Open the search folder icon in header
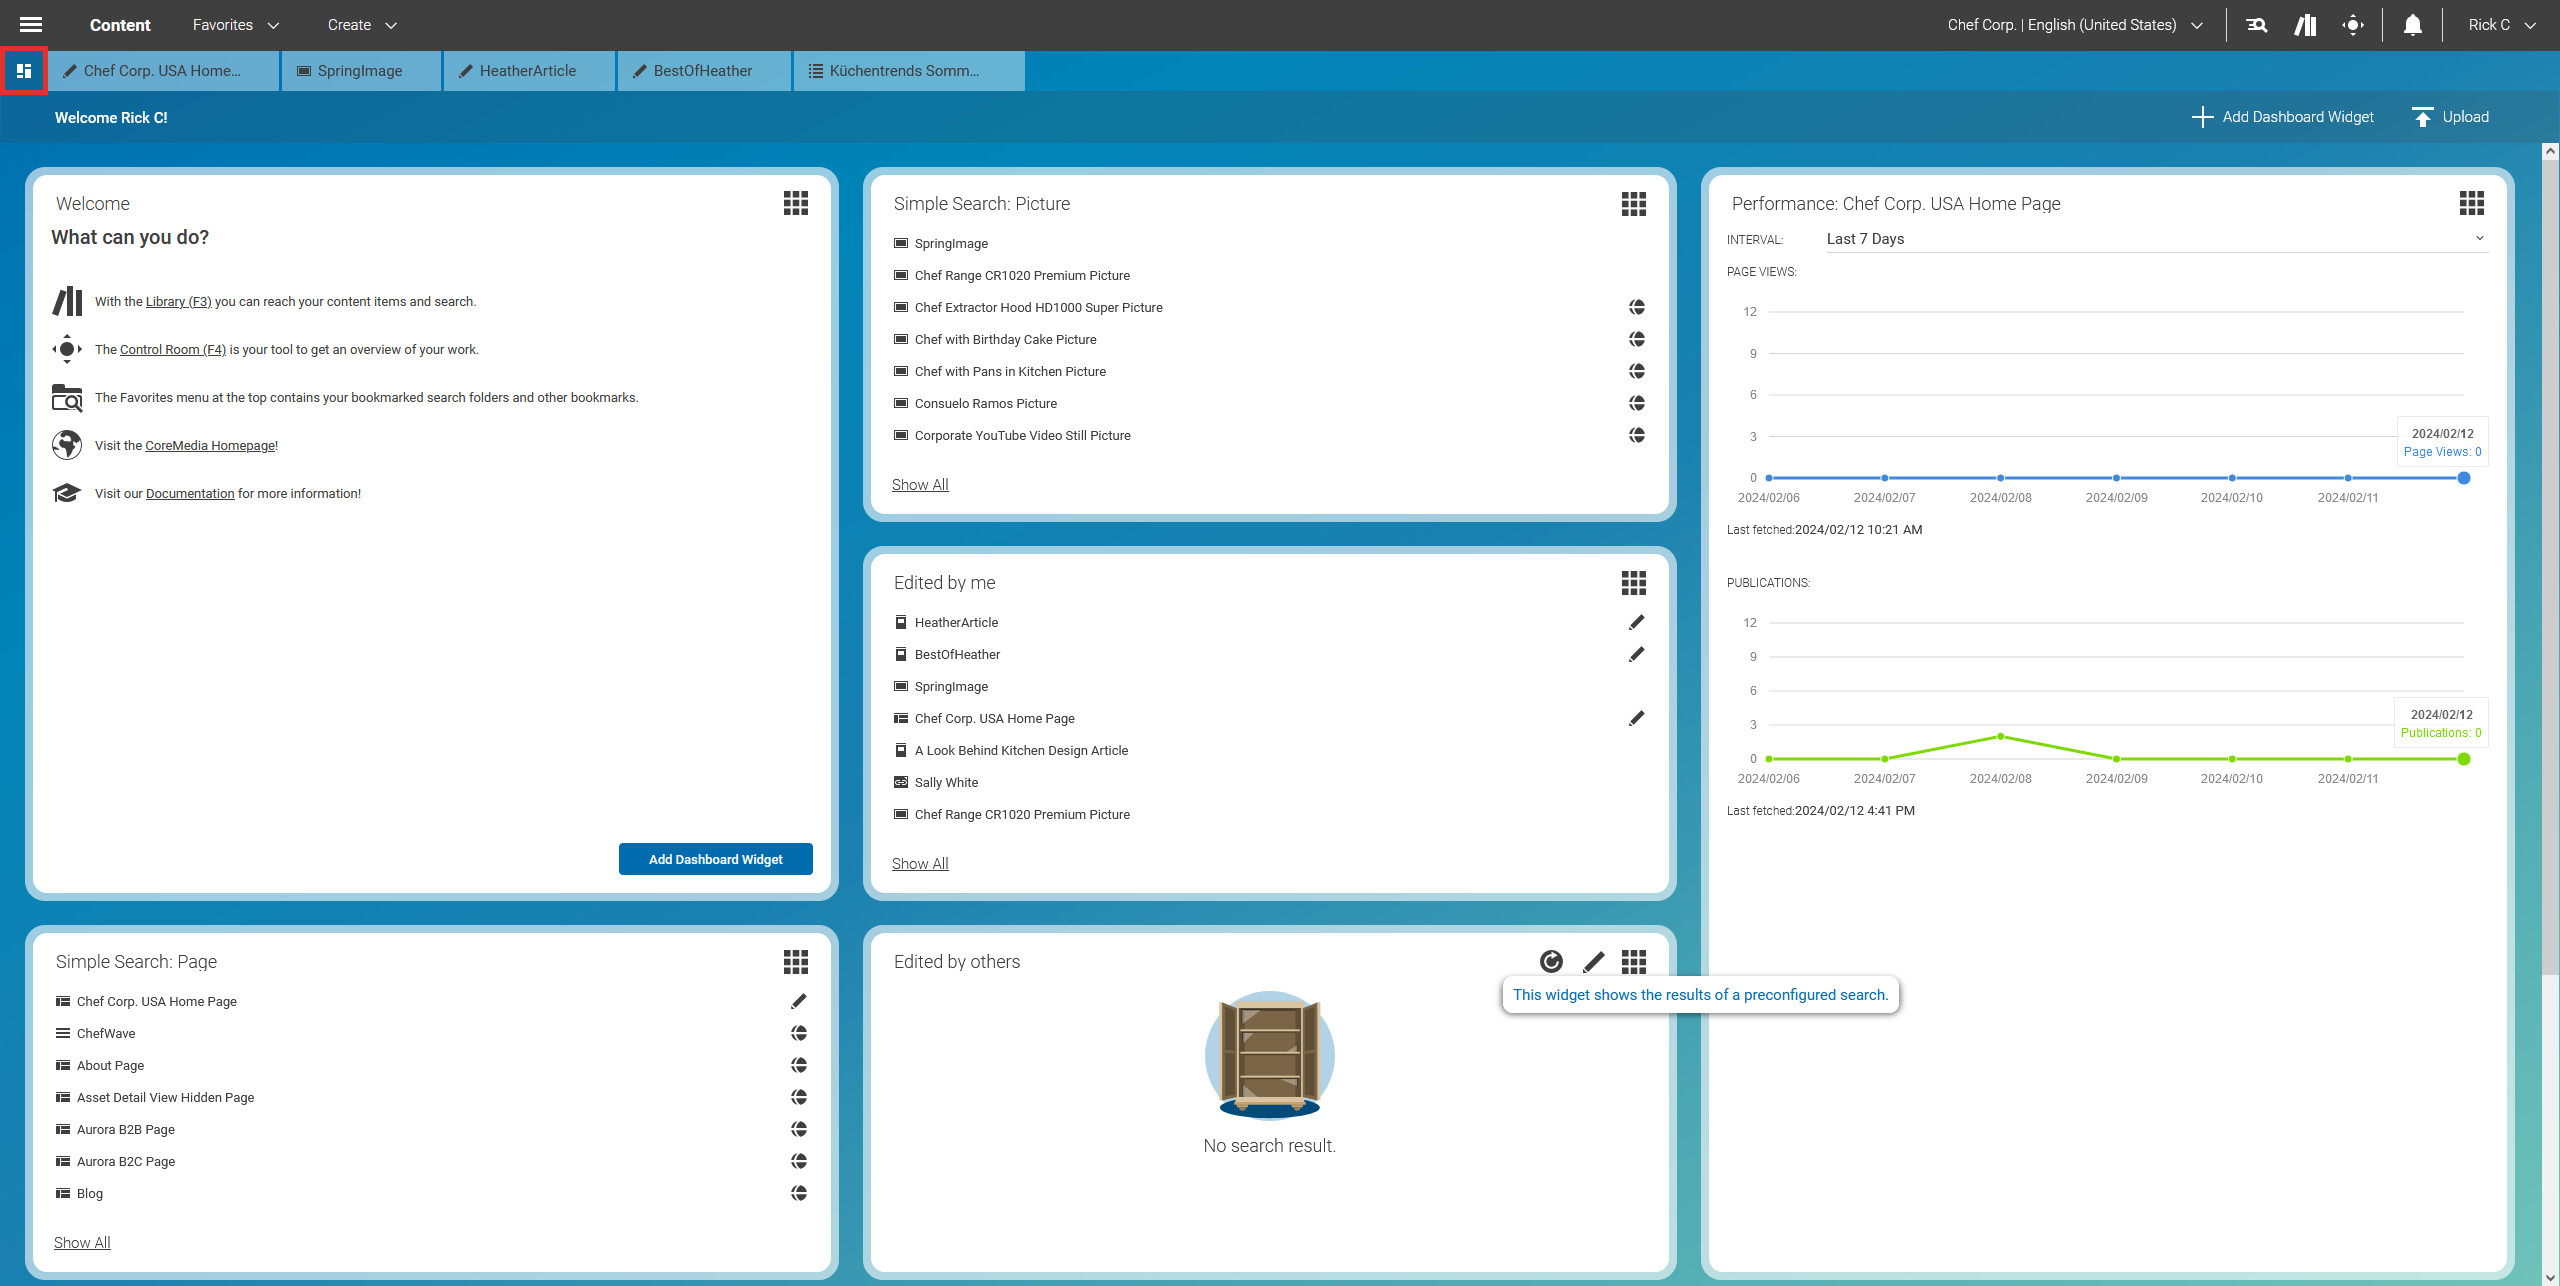This screenshot has height=1286, width=2560. tap(2256, 25)
